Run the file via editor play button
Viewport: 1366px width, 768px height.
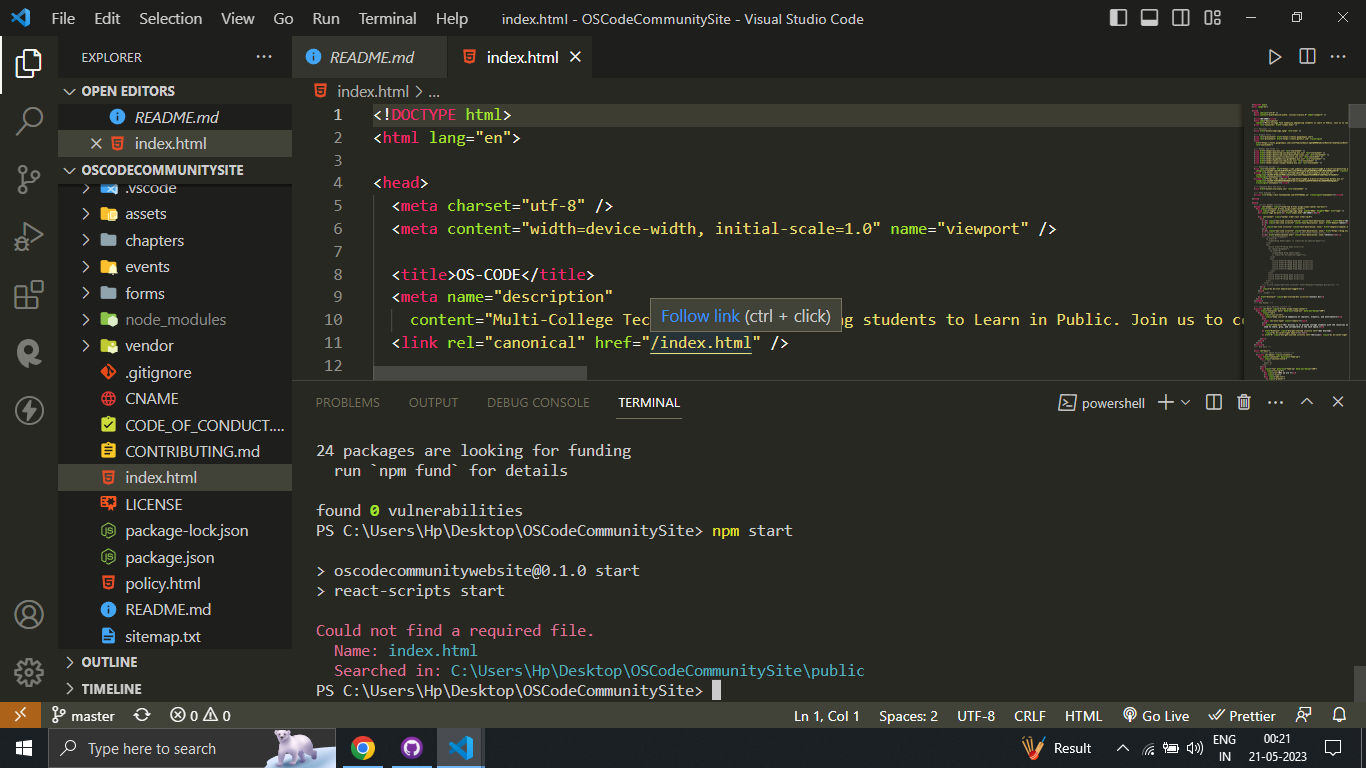tap(1275, 57)
